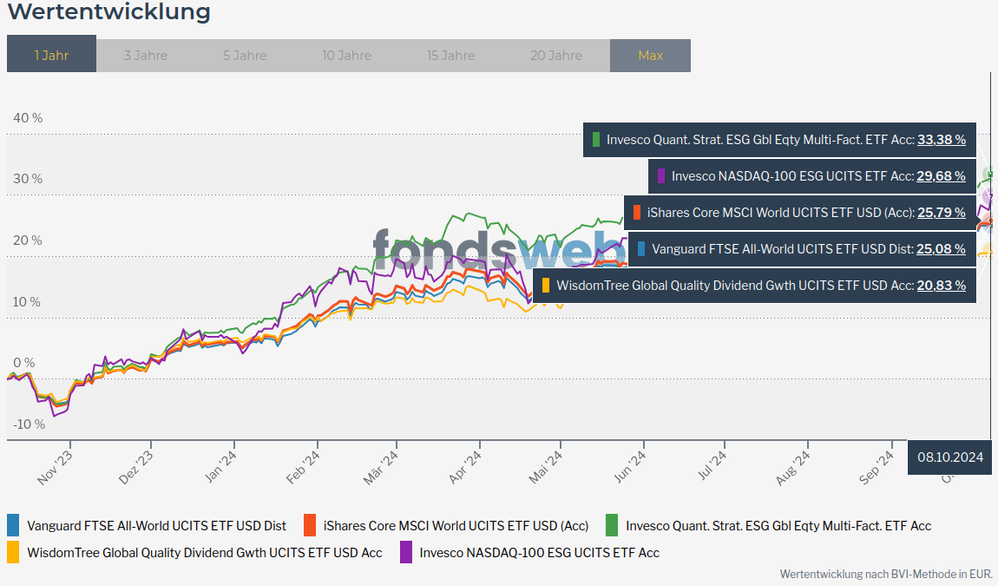Screen dimensions: 998x586
Task: Switch to the 5 Jahre tab
Action: click(245, 55)
